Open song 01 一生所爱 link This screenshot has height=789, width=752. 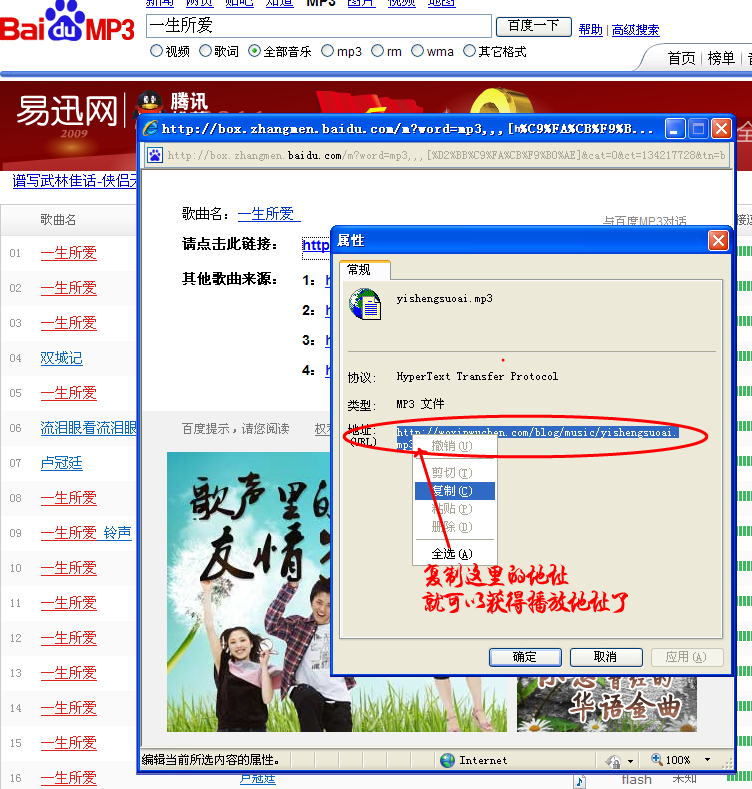click(x=68, y=253)
